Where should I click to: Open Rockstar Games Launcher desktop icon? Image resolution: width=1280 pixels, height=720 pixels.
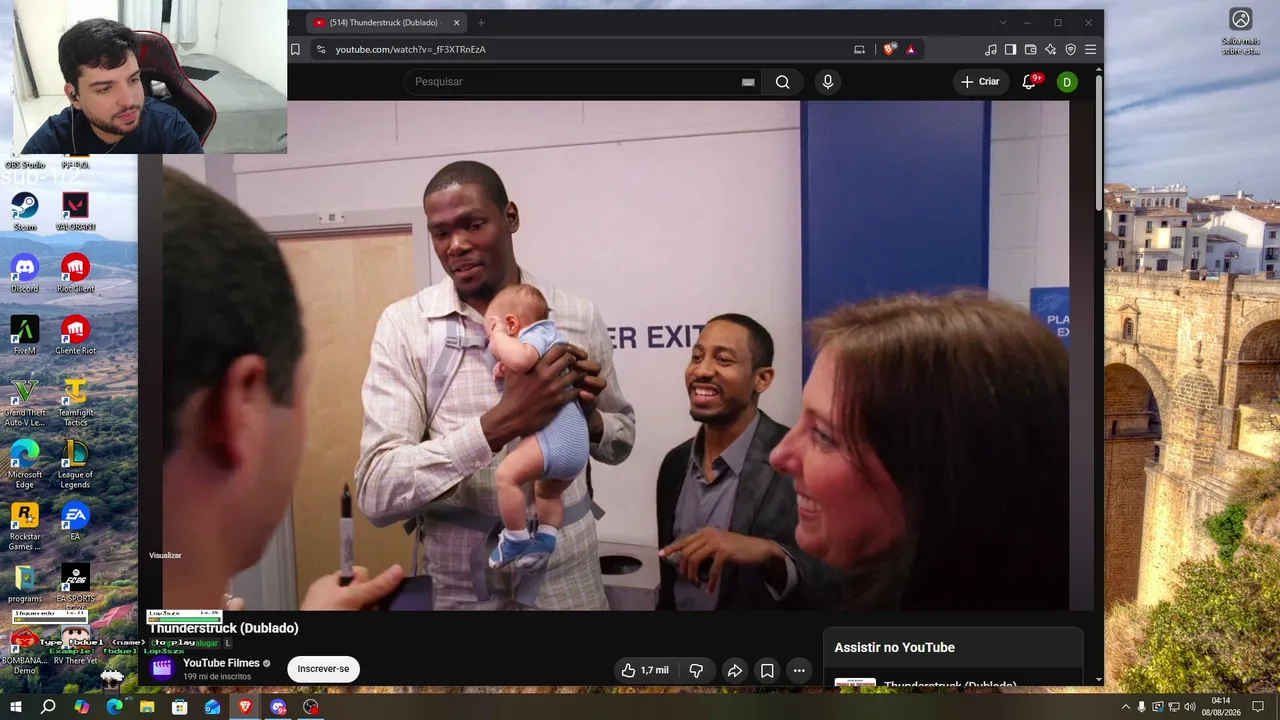(x=25, y=526)
